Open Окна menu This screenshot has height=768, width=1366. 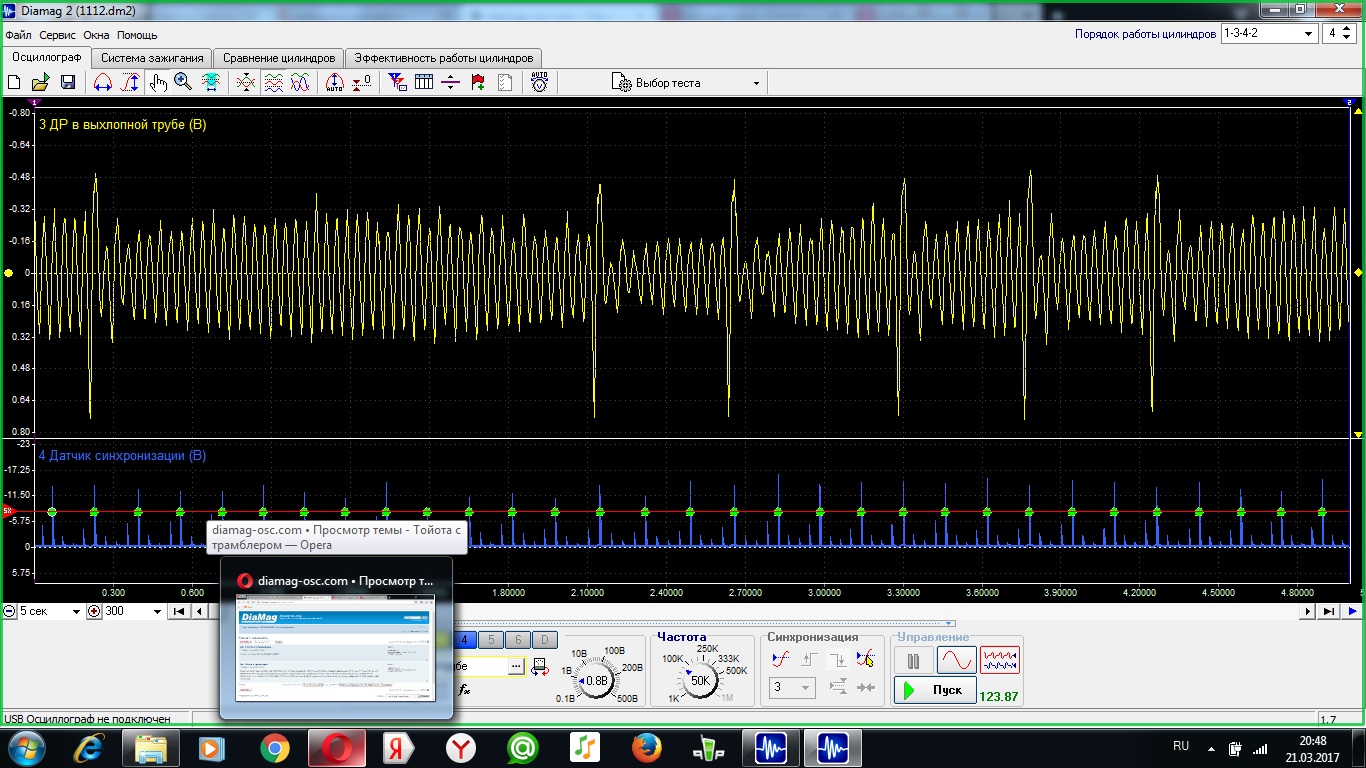pyautogui.click(x=97, y=35)
